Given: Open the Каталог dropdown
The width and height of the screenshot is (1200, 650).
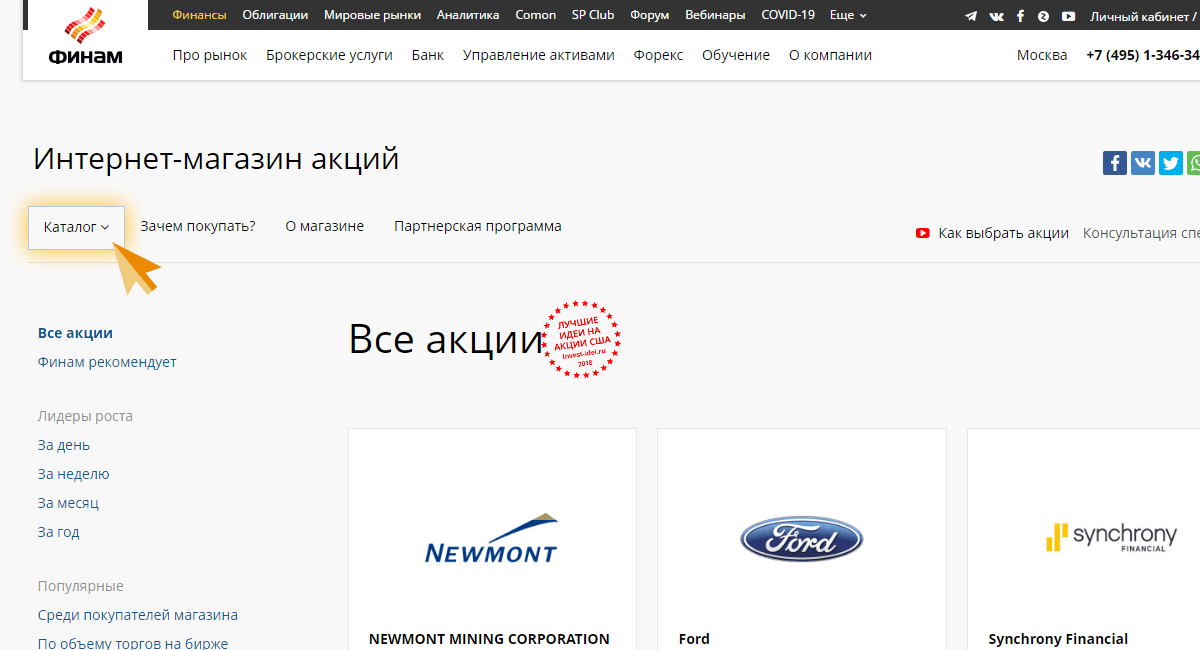Looking at the screenshot, I should pyautogui.click(x=76, y=227).
